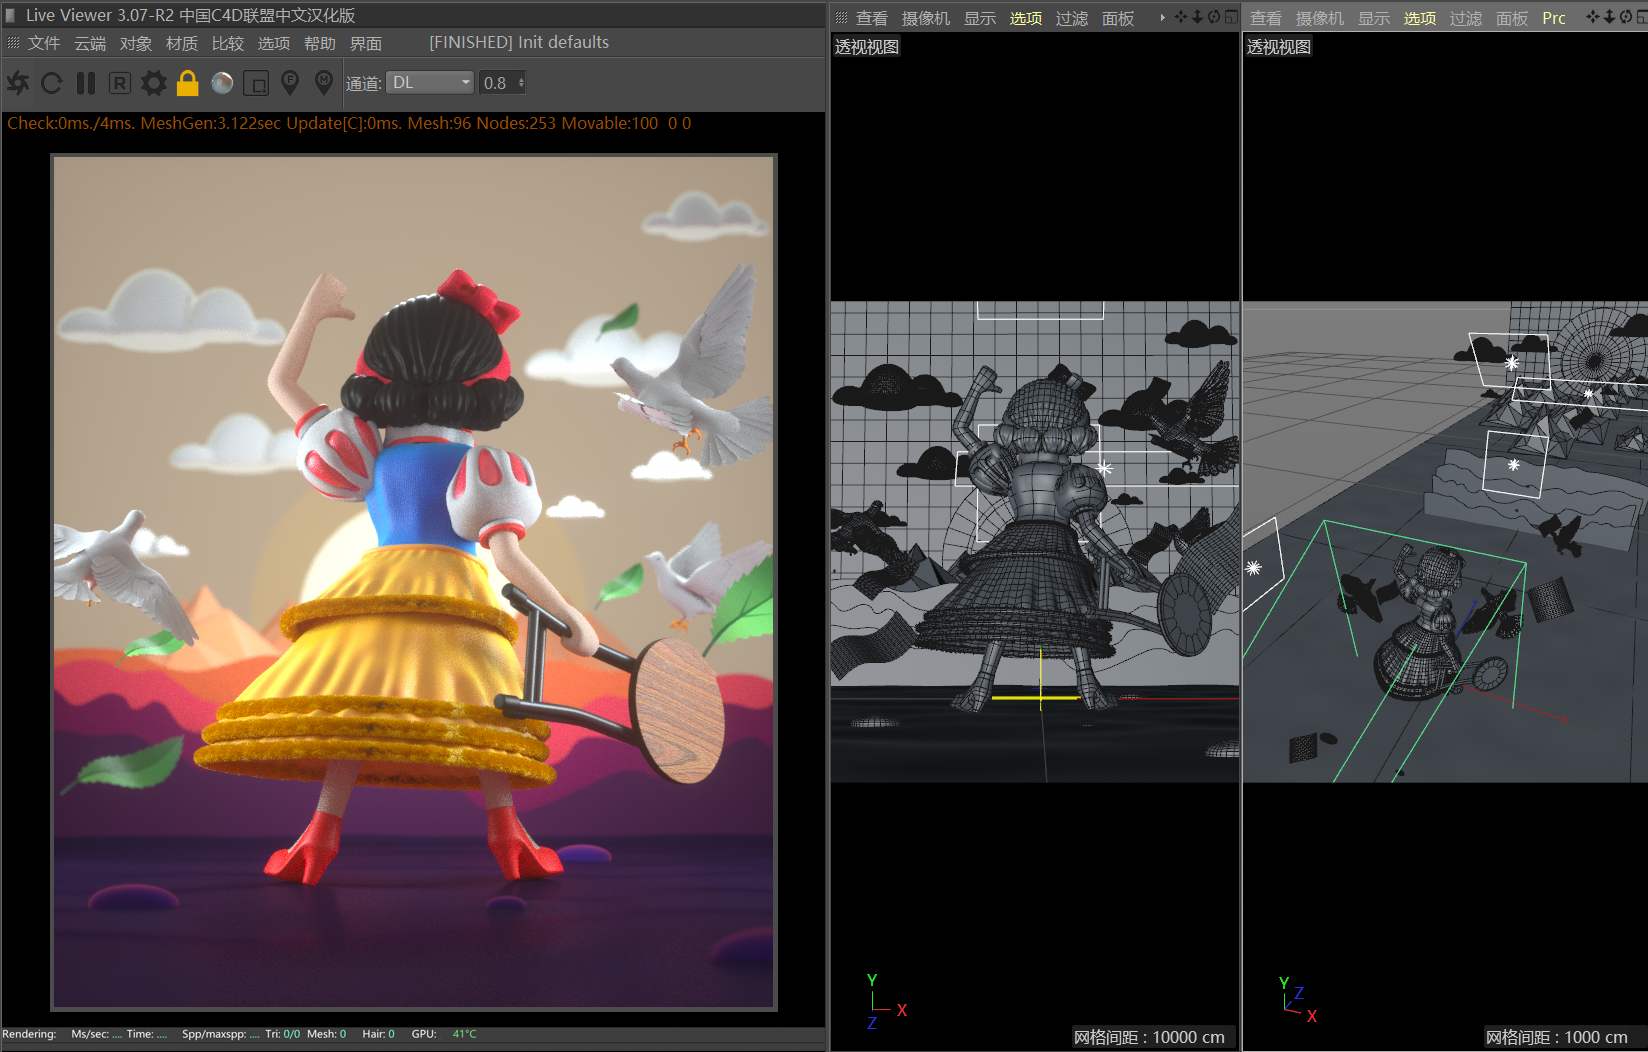Toggle the resolution lock icon
The image size is (1648, 1052).
[x=188, y=83]
